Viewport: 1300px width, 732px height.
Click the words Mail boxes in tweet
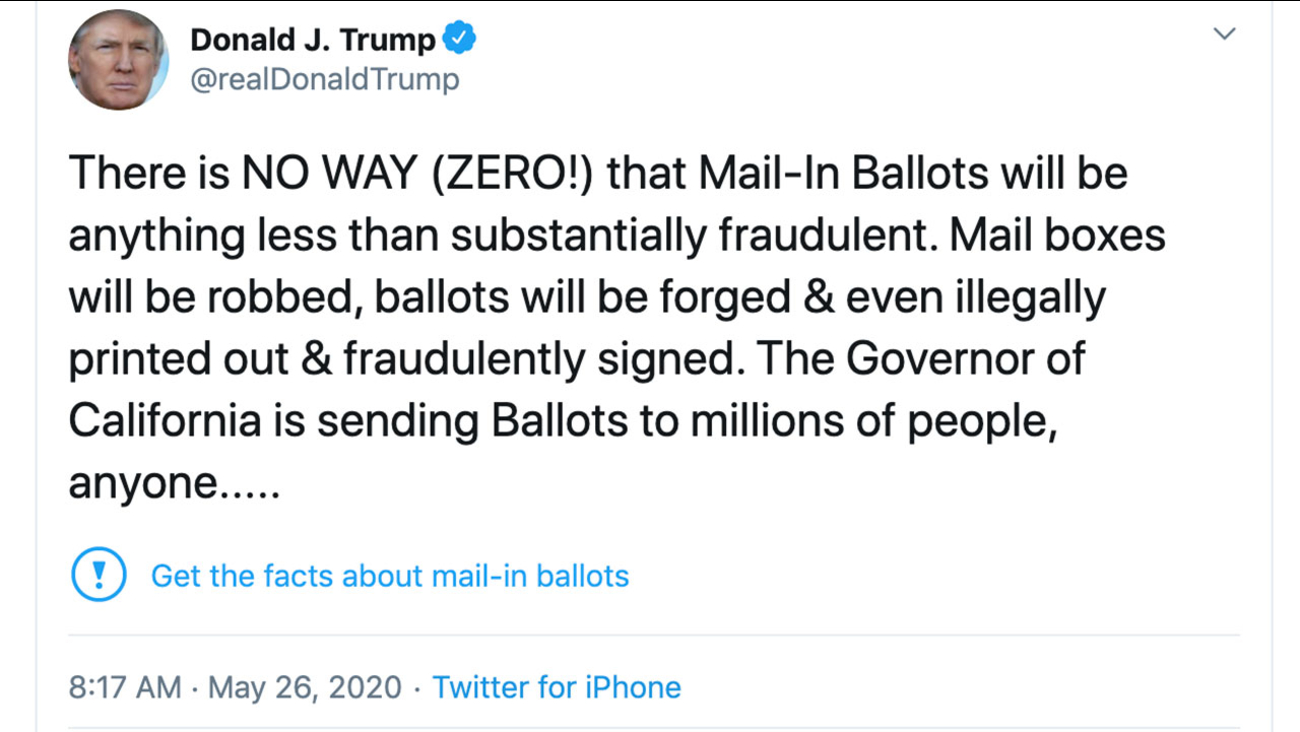click(1056, 236)
